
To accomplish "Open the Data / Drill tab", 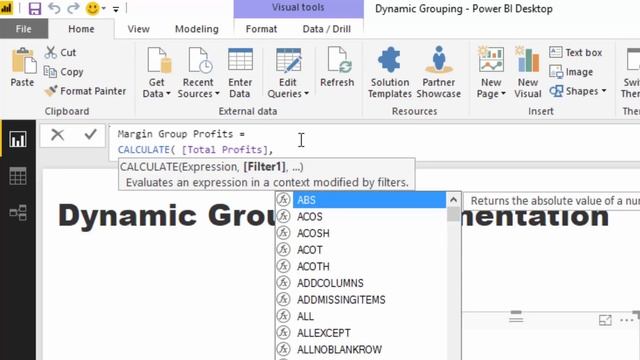I will (x=327, y=29).
